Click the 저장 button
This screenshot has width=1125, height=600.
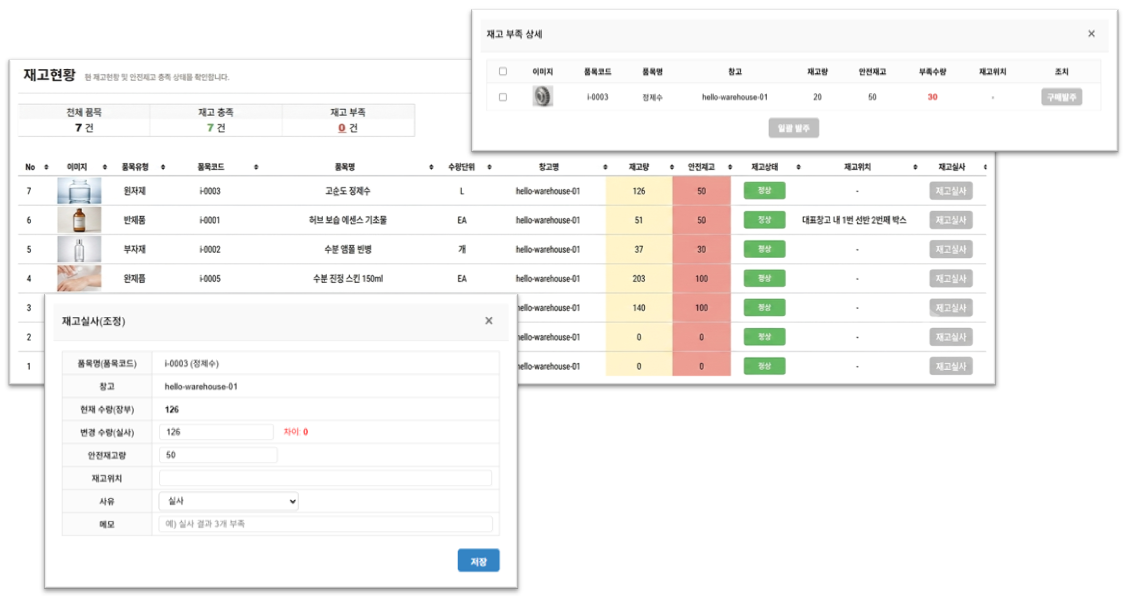pos(479,561)
